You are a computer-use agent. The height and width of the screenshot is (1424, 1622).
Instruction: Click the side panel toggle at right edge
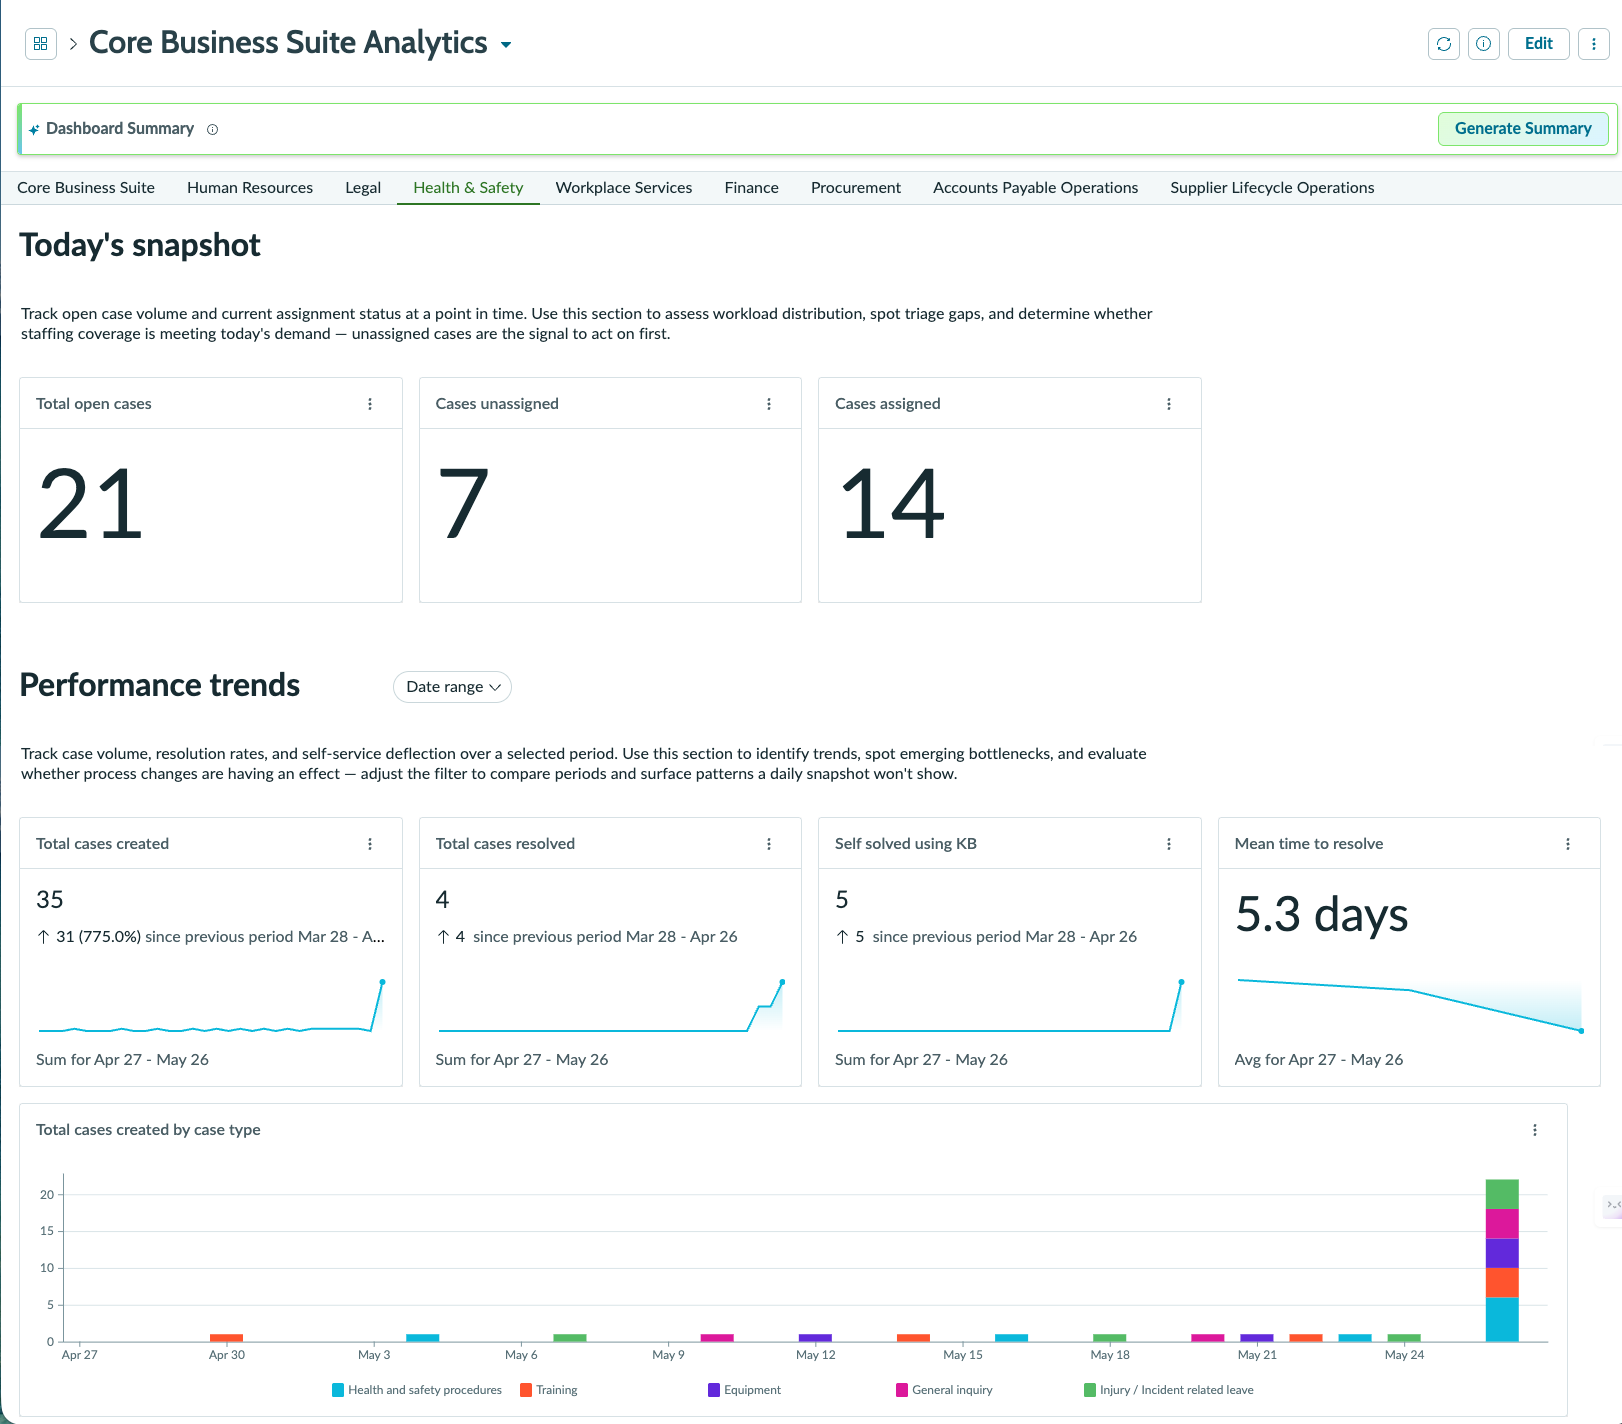[x=1612, y=1207]
